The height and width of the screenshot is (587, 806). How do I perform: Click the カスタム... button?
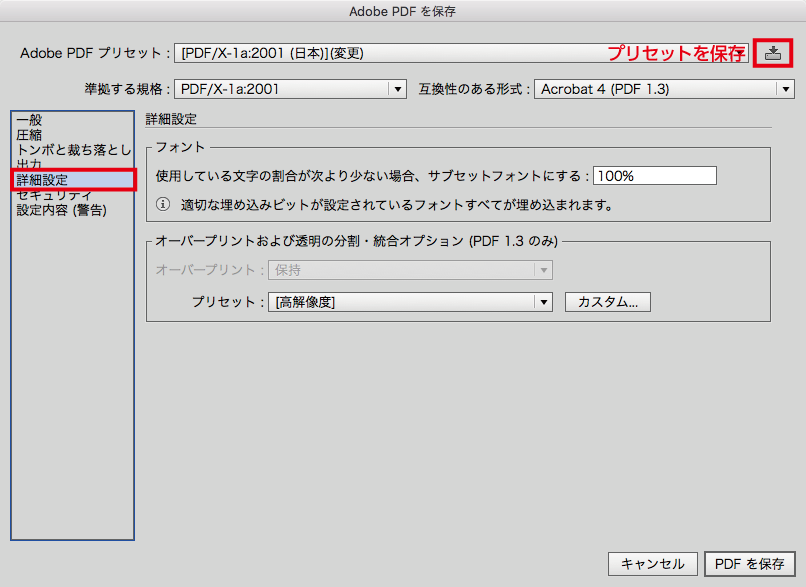tap(608, 302)
